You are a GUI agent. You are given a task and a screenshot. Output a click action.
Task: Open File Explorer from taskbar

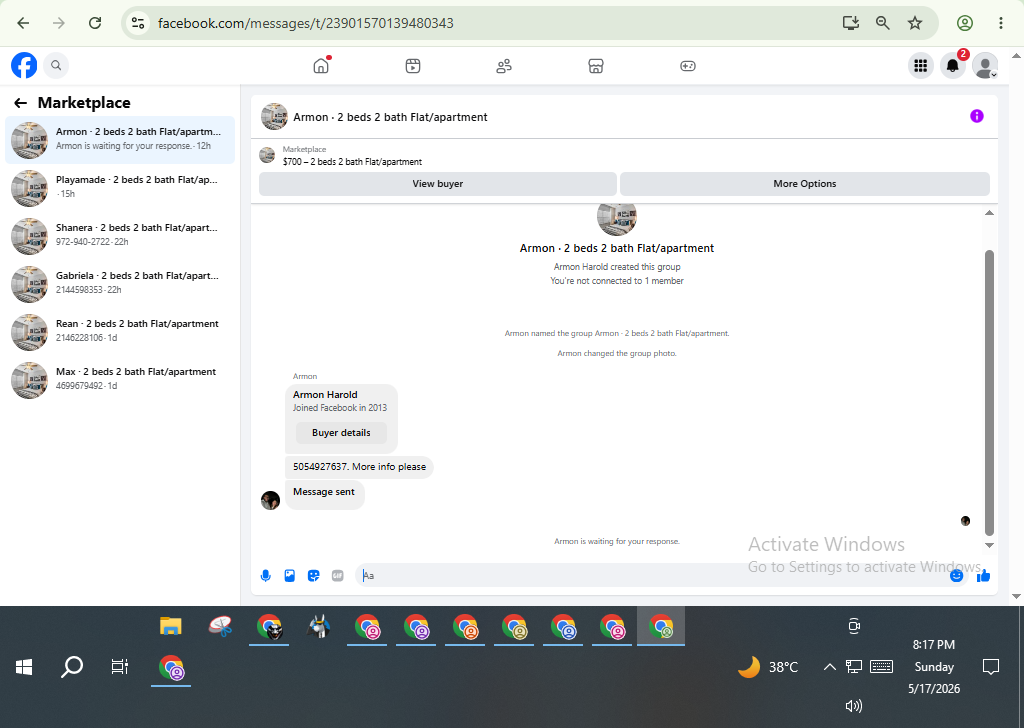(x=170, y=626)
